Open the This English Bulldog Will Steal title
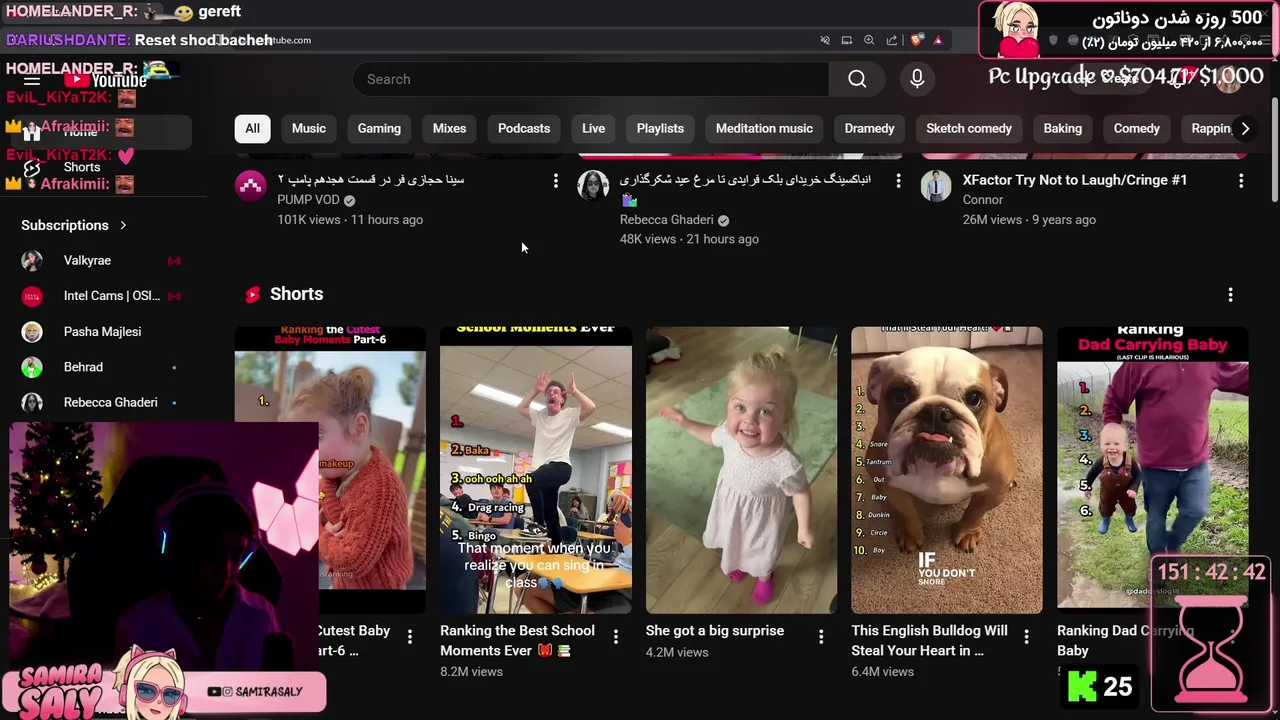The height and width of the screenshot is (720, 1280). (x=930, y=640)
